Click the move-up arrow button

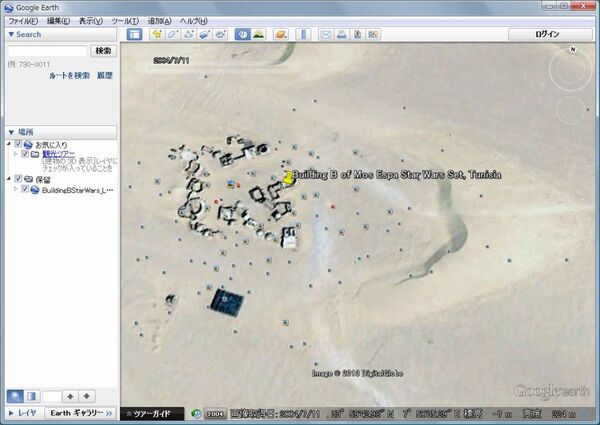point(70,396)
